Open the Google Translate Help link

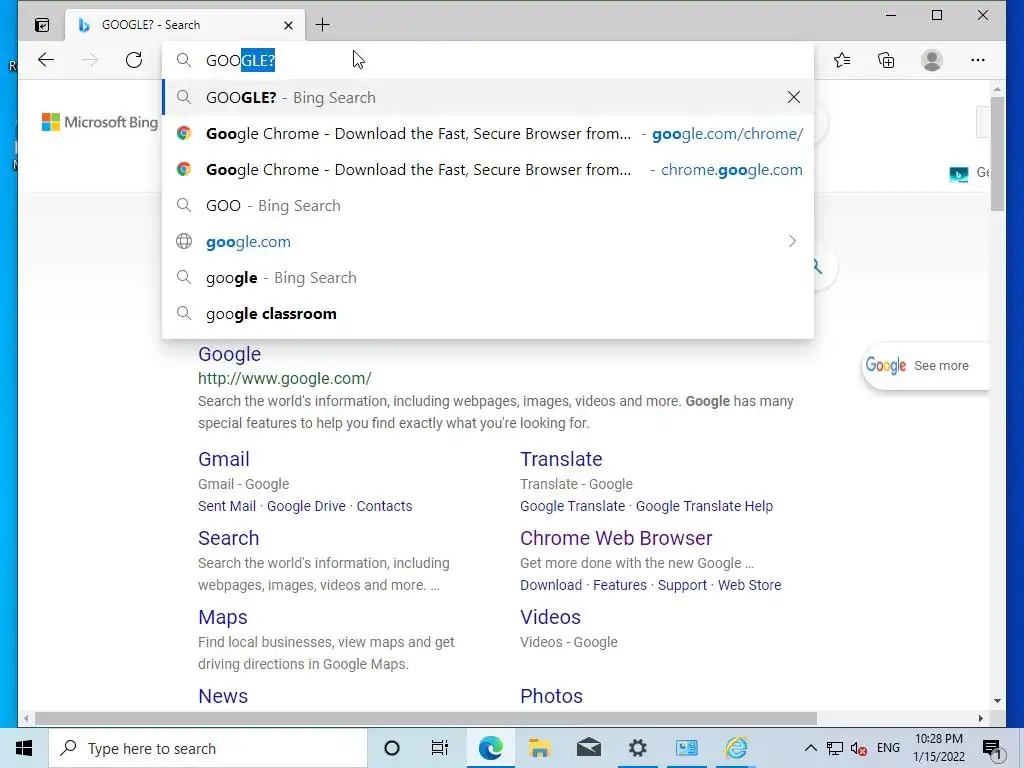[704, 506]
